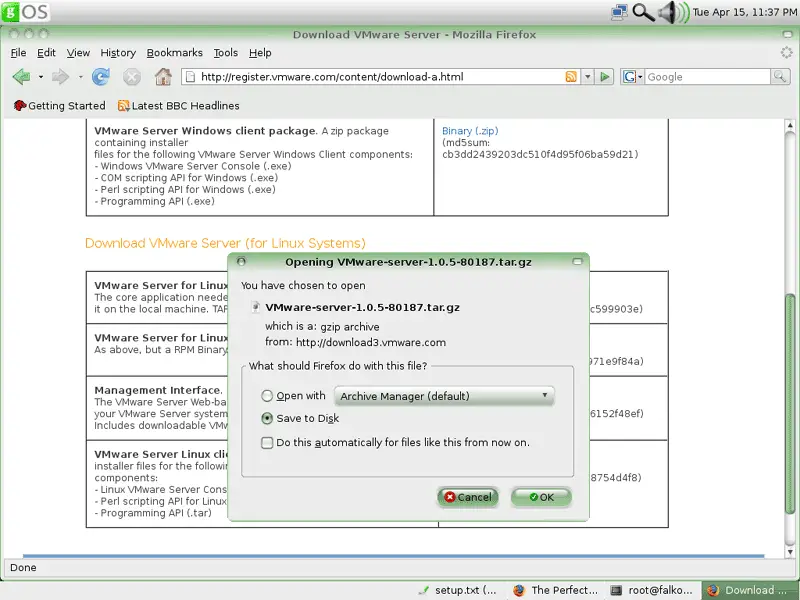Click the vertical scrollbar thumb
This screenshot has height=600, width=800.
coord(790,403)
